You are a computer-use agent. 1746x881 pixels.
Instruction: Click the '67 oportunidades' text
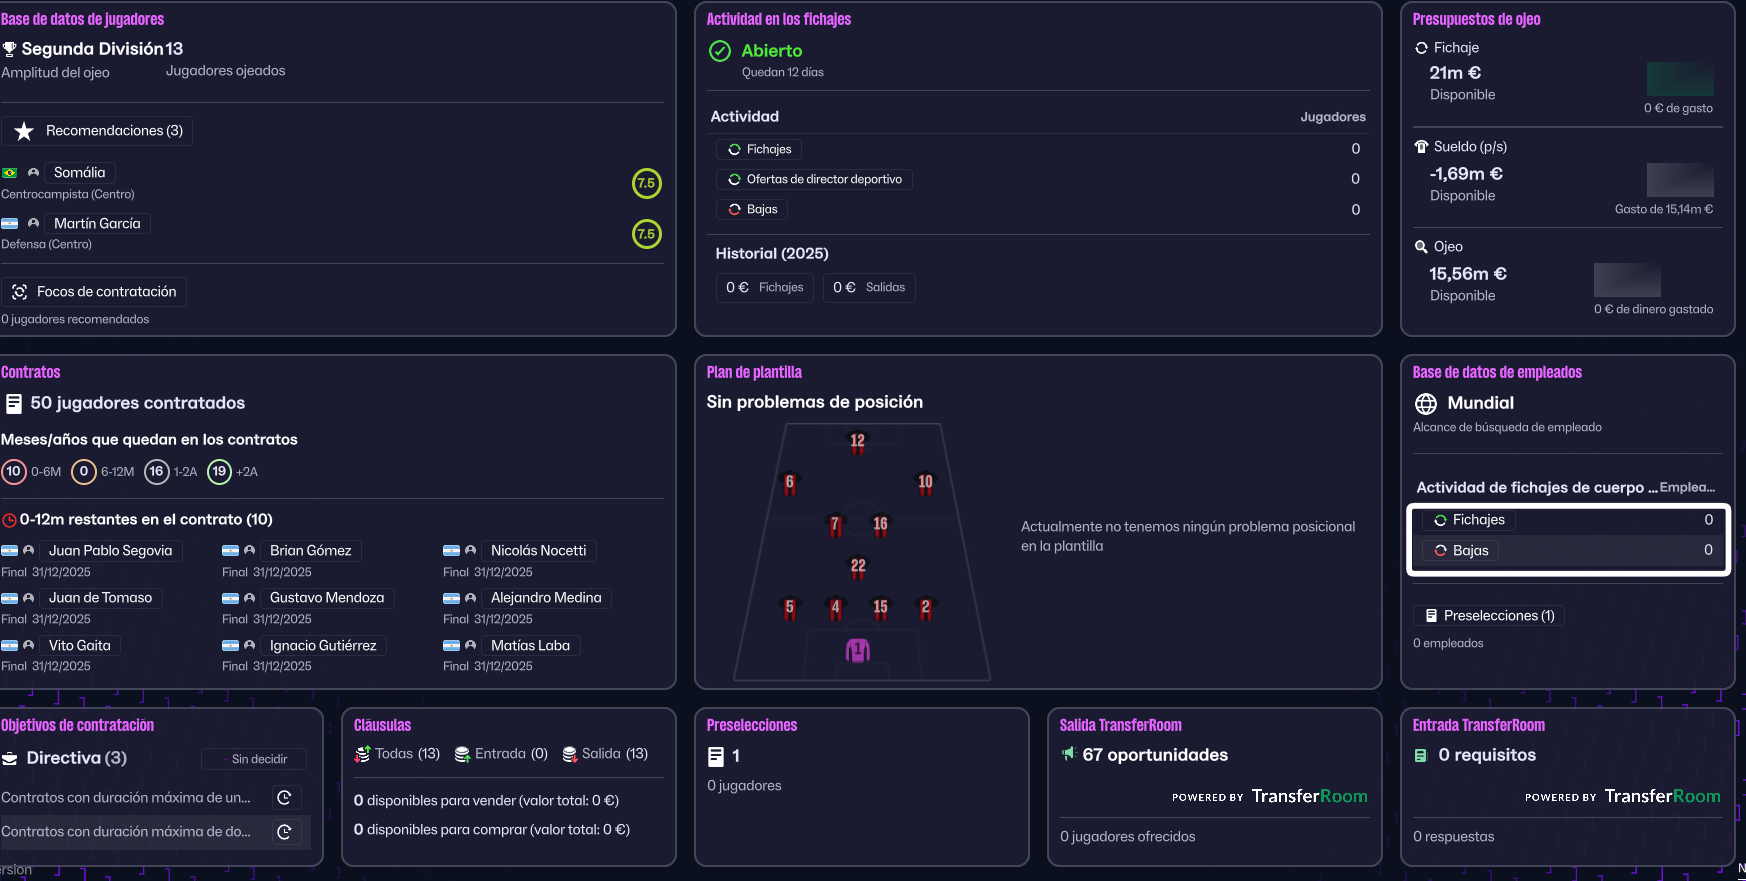tap(1155, 755)
